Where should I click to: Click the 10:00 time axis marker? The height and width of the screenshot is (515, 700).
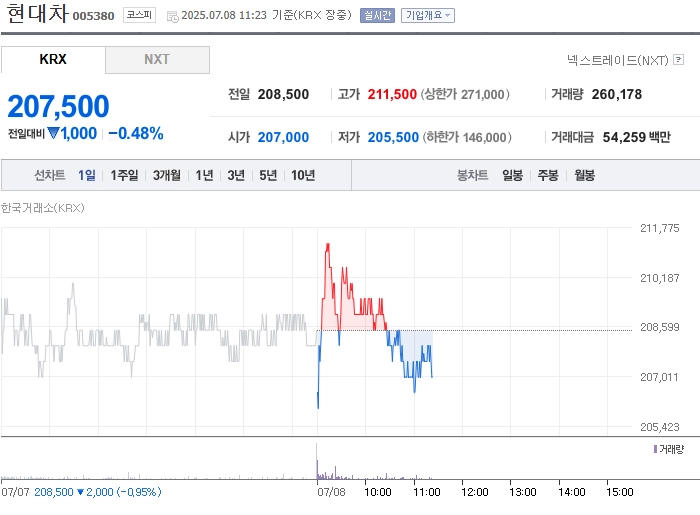click(378, 492)
